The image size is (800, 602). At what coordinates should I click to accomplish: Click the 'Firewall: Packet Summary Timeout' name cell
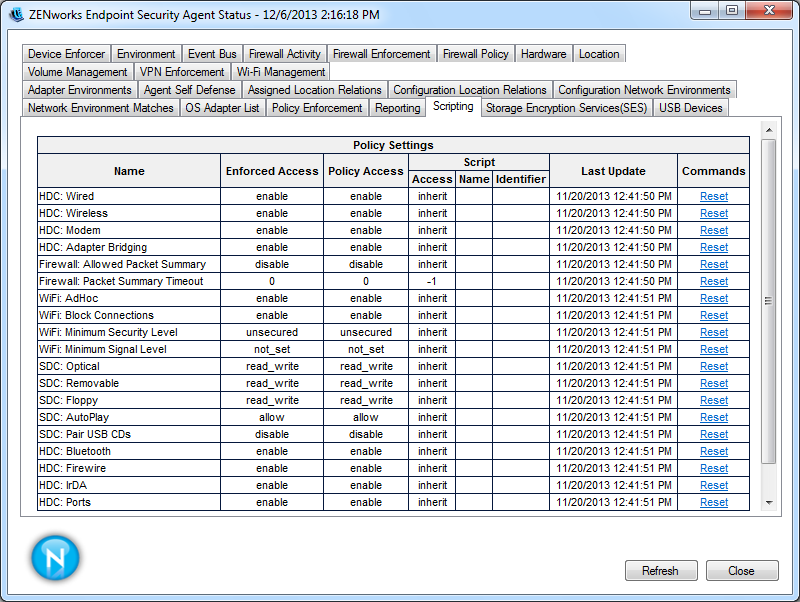pos(129,282)
